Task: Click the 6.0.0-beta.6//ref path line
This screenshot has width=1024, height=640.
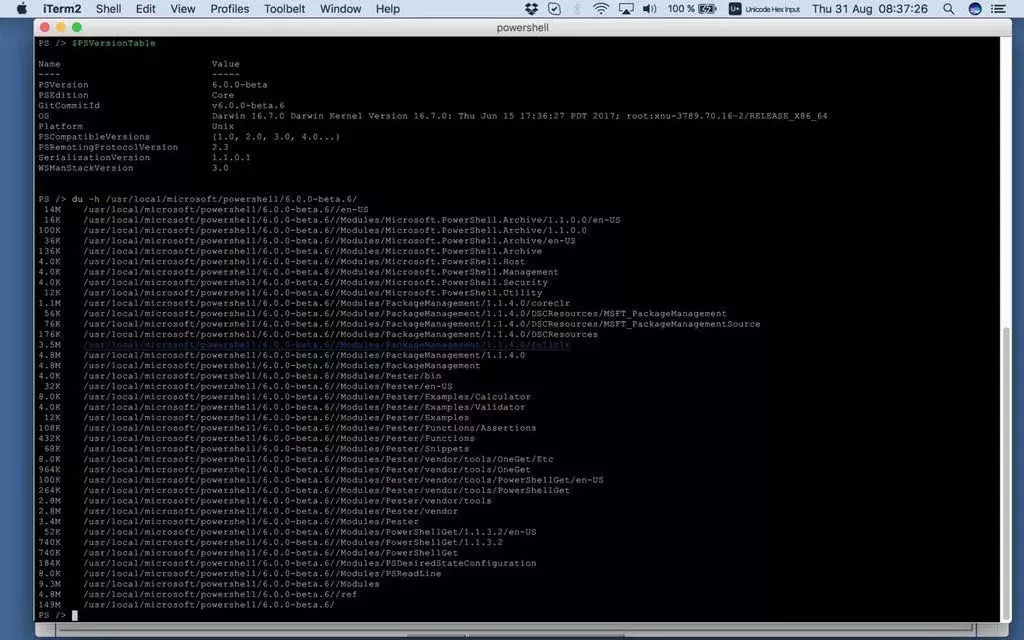Action: [x=220, y=594]
